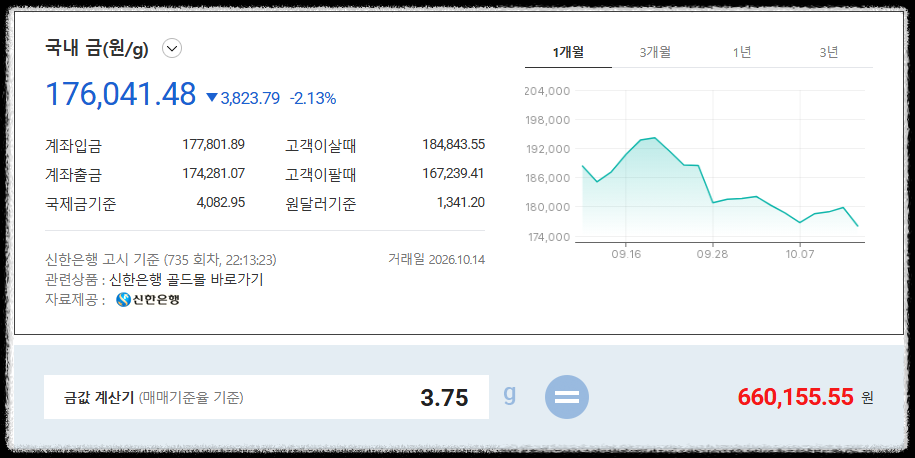Click the 금값 계산기 label
915x458 pixels.
99,397
